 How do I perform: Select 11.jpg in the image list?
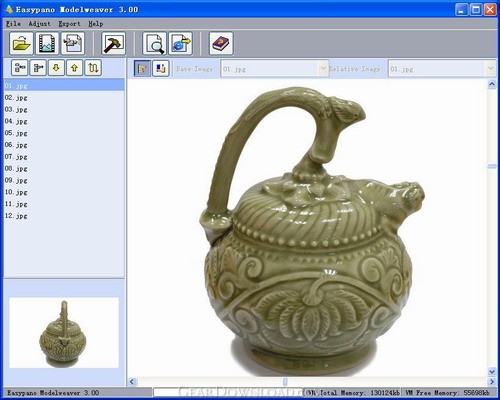point(64,204)
